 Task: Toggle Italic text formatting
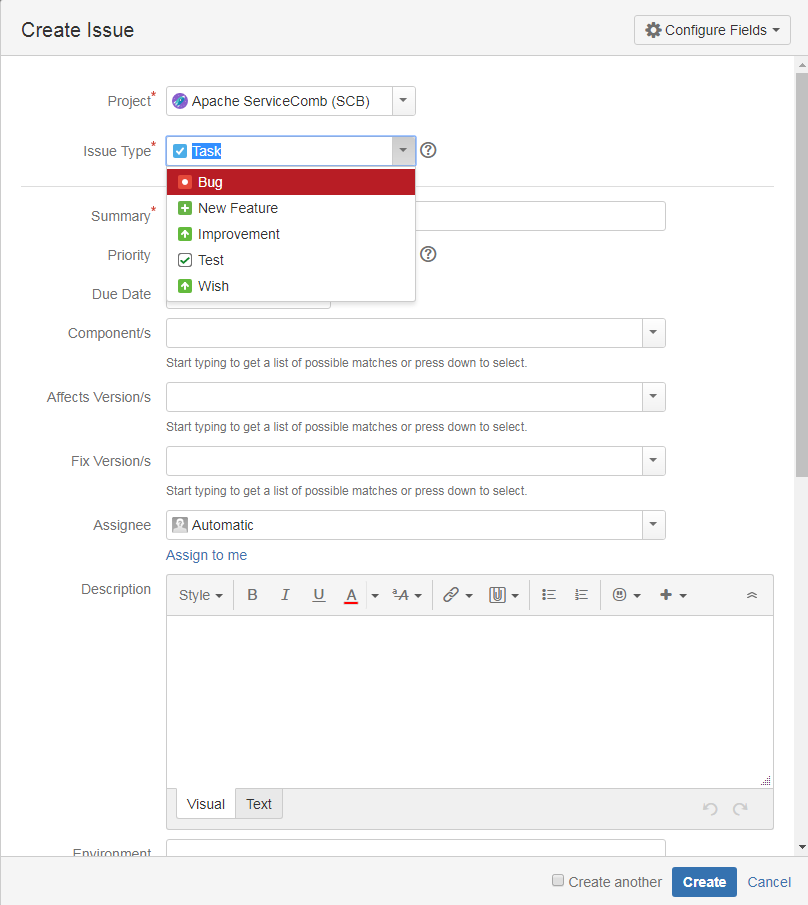pos(285,595)
